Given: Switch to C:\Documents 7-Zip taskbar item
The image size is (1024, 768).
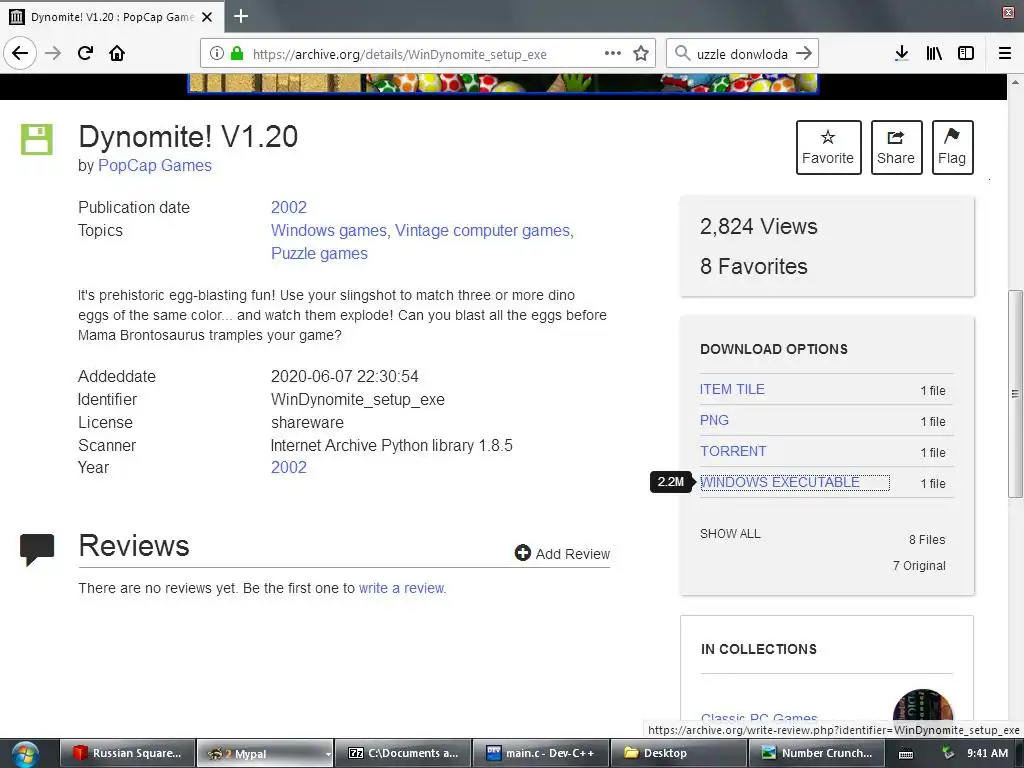Looking at the screenshot, I should tap(403, 753).
